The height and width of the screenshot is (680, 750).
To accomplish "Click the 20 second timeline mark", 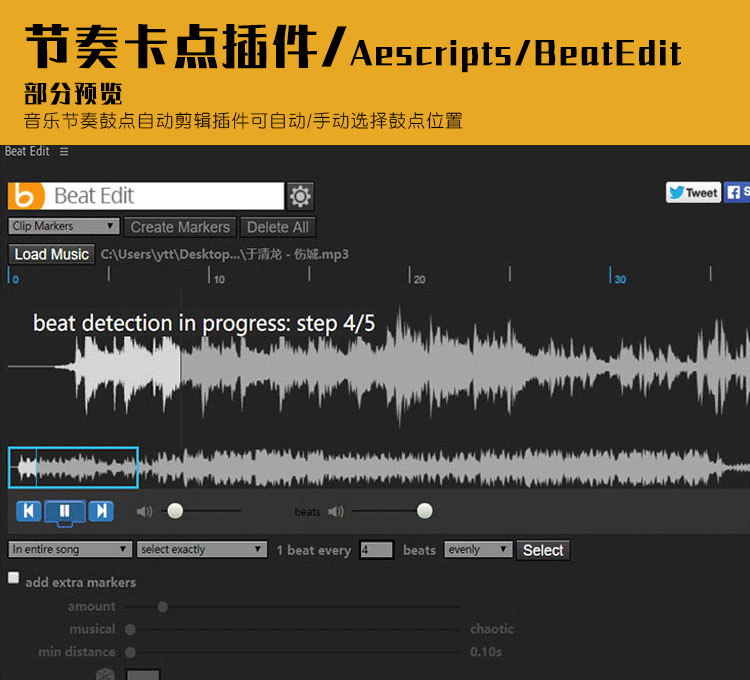I will (x=417, y=276).
